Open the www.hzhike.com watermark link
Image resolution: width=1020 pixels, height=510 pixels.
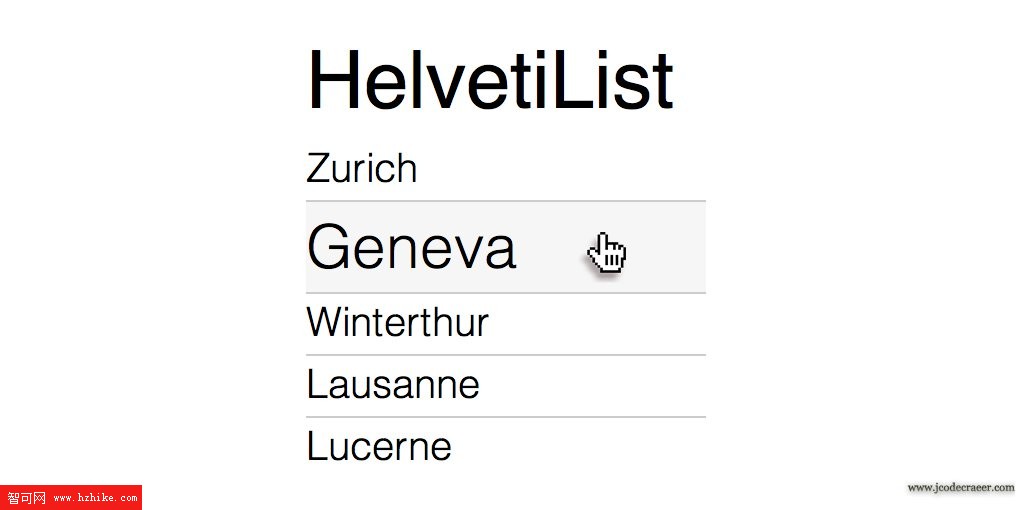[x=96, y=499]
